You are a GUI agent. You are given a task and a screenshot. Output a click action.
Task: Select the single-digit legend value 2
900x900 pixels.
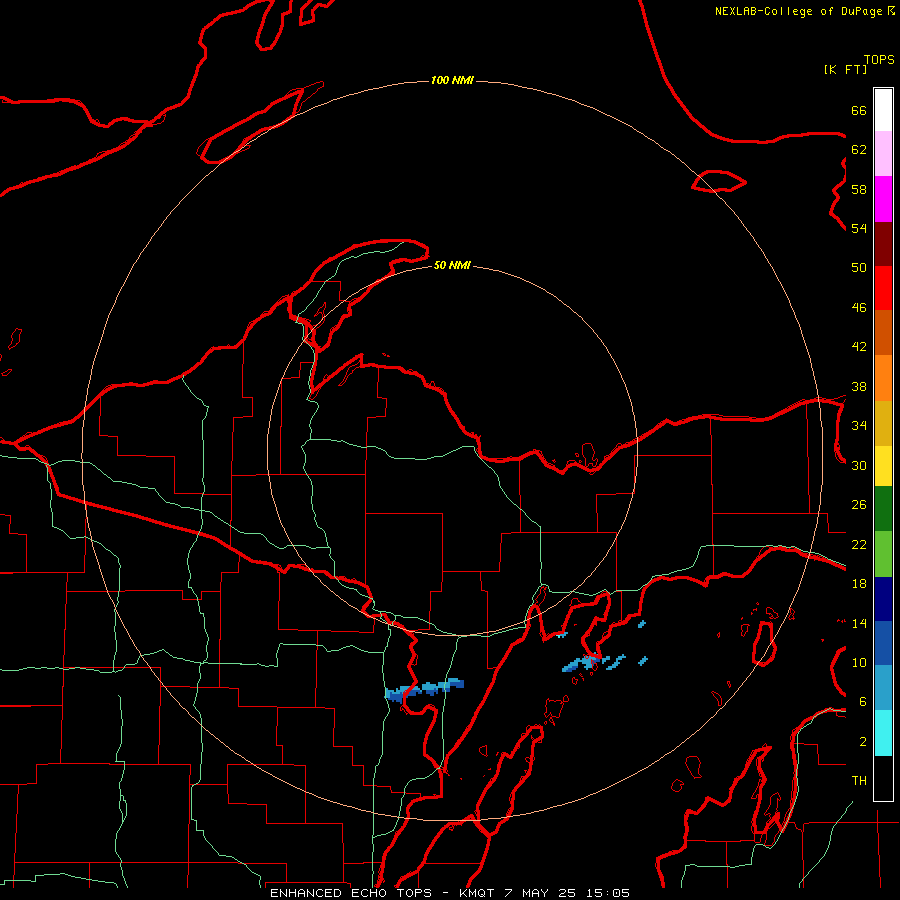(863, 742)
